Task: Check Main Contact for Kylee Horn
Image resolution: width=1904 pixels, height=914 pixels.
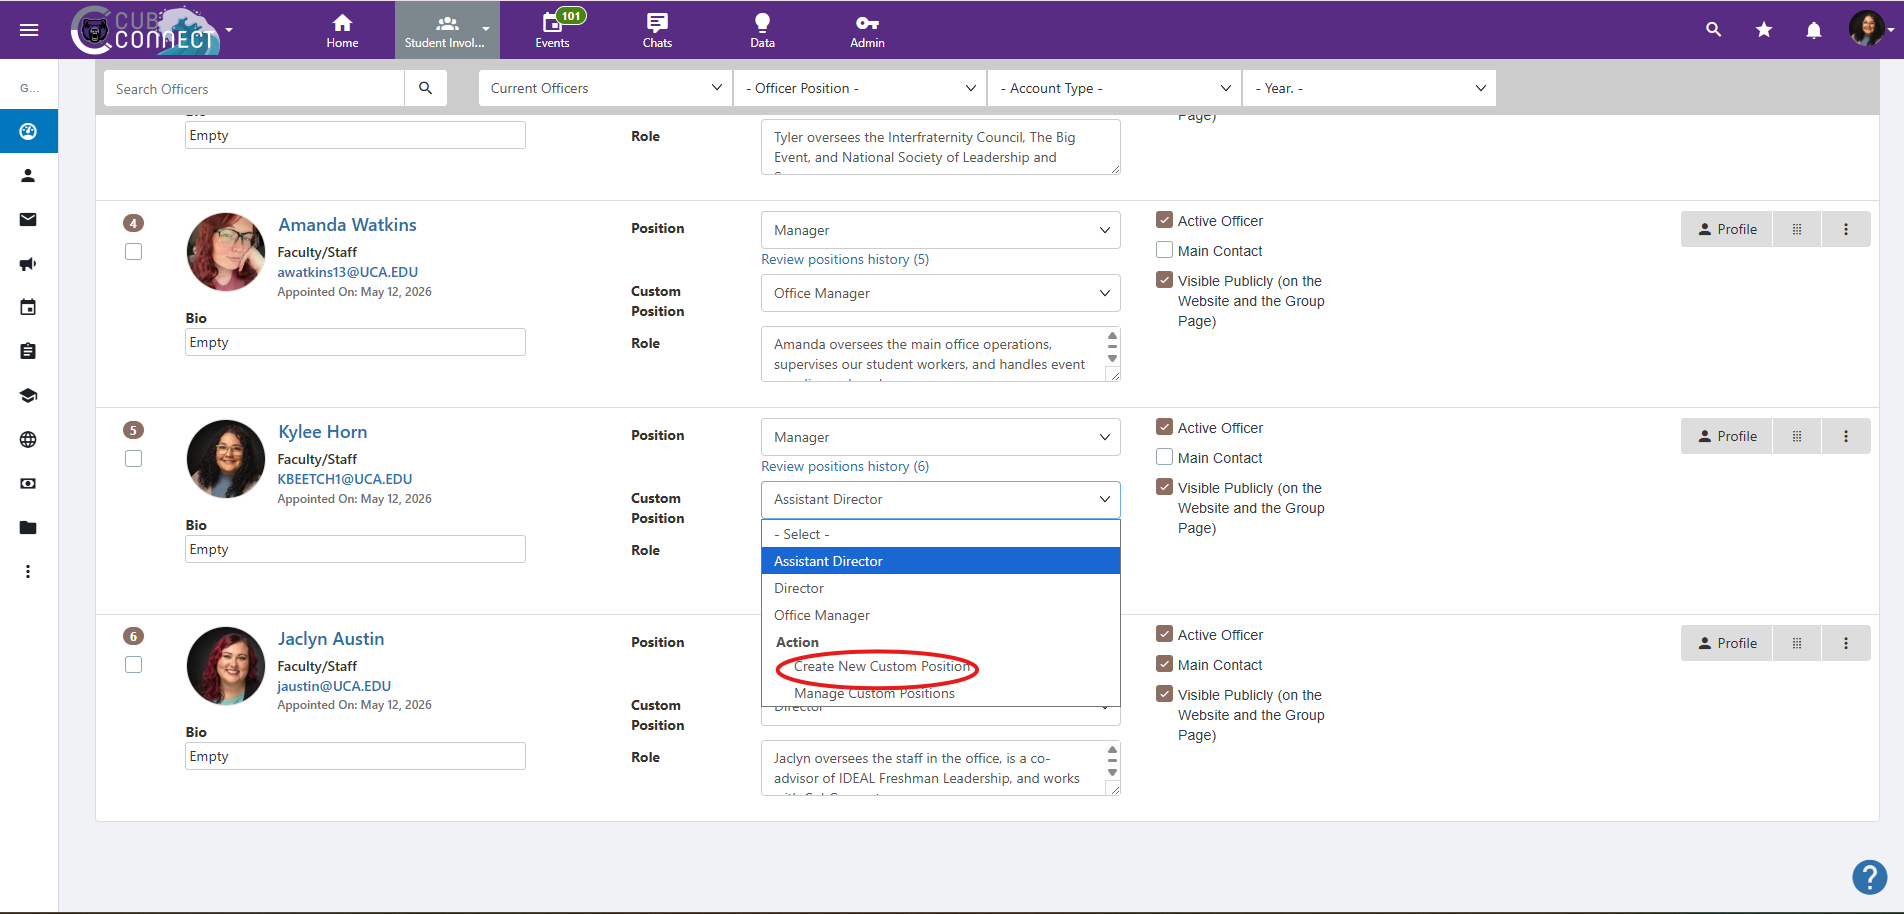Action: tap(1164, 457)
